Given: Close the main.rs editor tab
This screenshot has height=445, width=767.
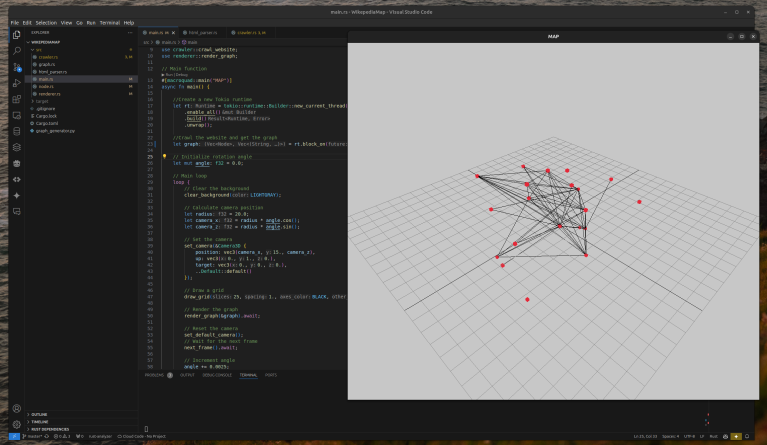Looking at the screenshot, I should 173,33.
